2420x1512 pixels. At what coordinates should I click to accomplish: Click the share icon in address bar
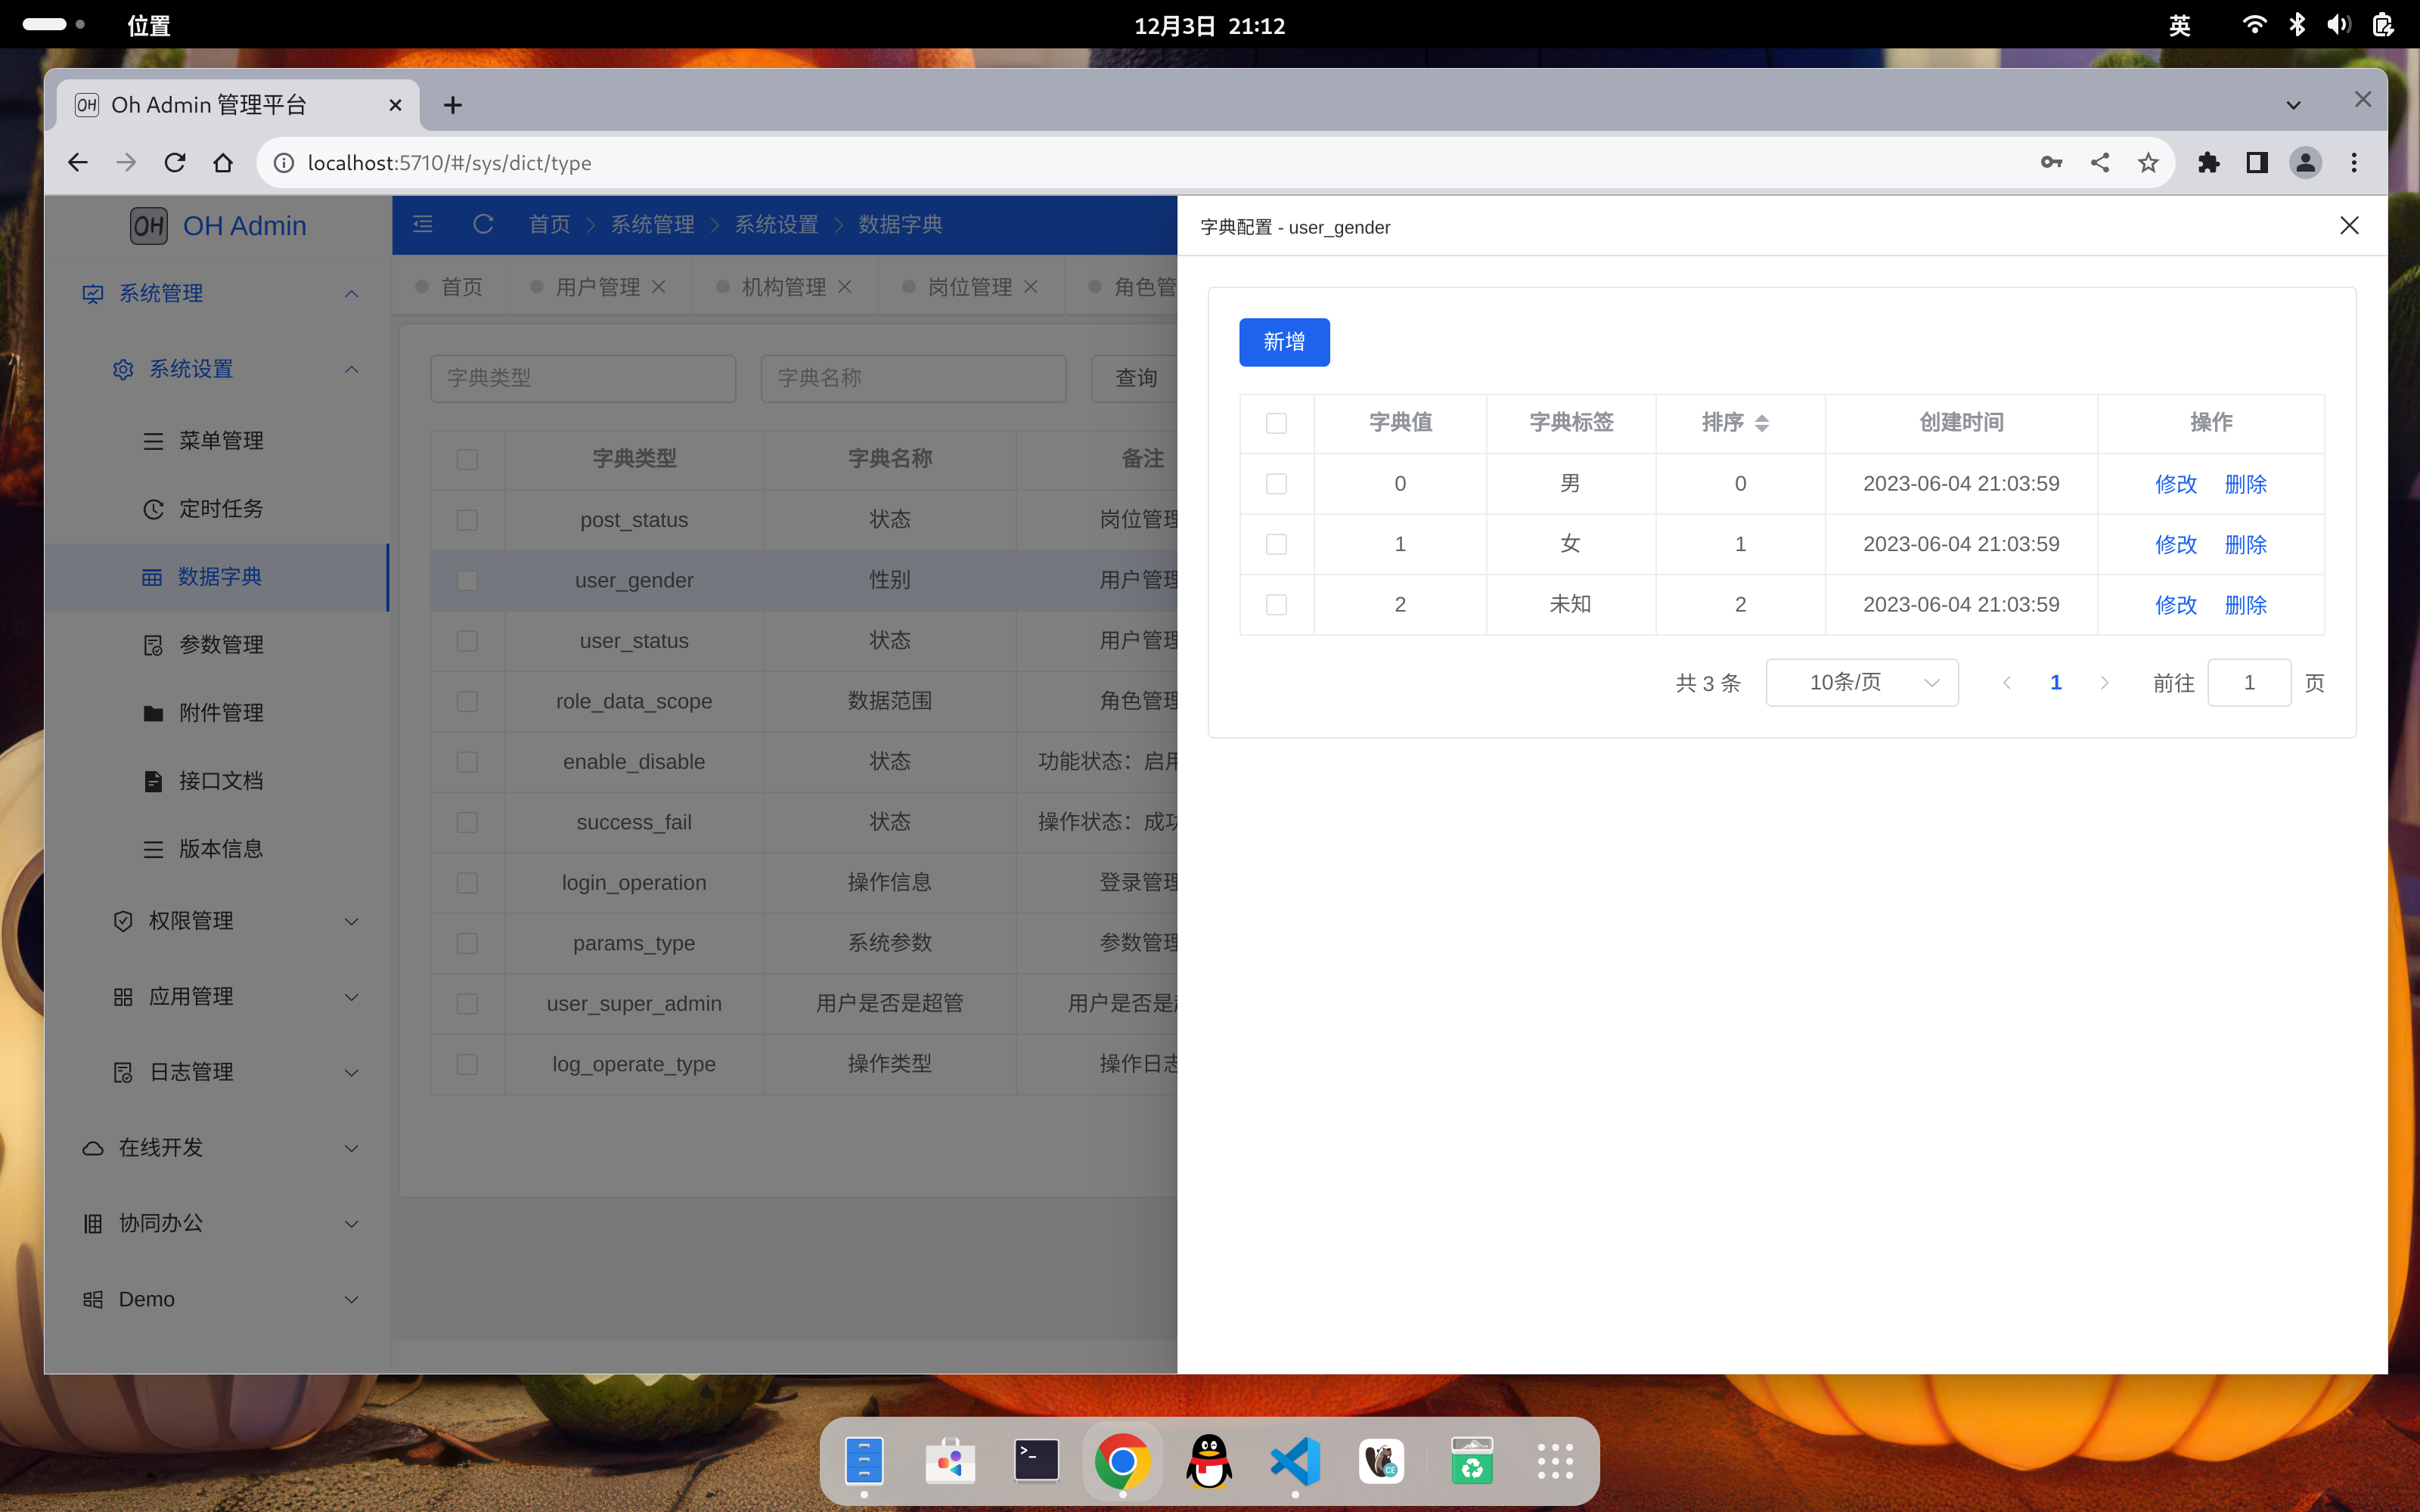(x=2100, y=162)
